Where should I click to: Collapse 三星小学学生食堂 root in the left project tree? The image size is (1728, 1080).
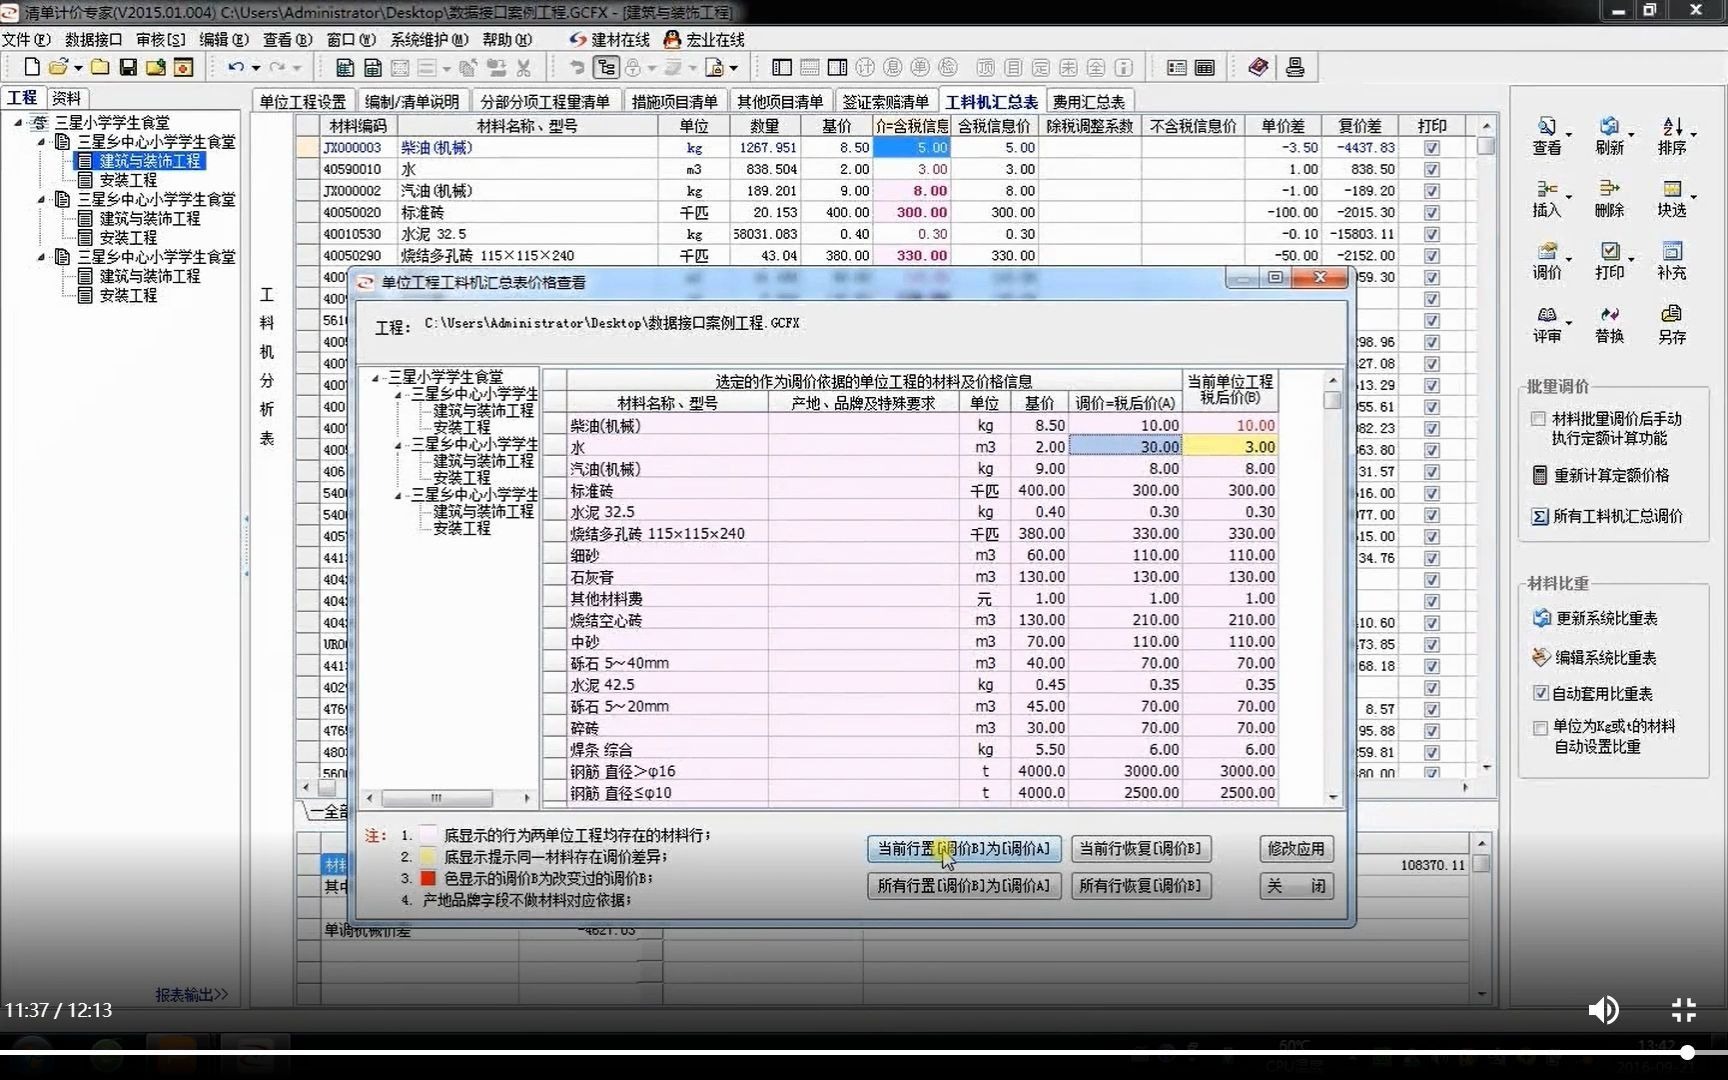18,122
